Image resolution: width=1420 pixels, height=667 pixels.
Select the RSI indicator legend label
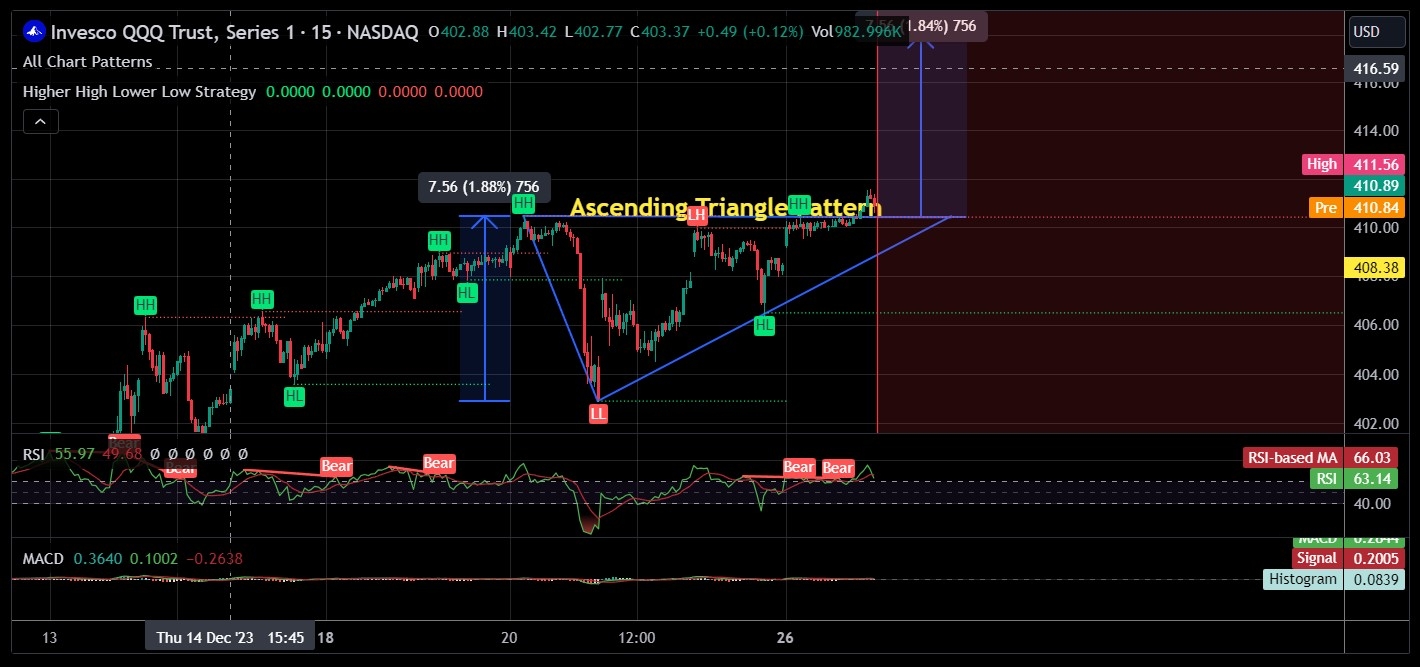(x=33, y=454)
